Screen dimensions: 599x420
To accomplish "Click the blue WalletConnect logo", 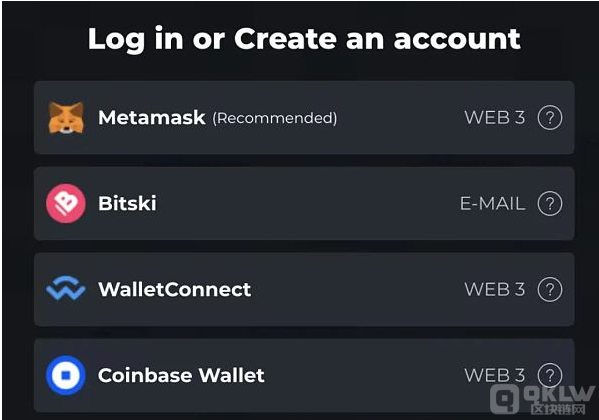I will point(66,288).
